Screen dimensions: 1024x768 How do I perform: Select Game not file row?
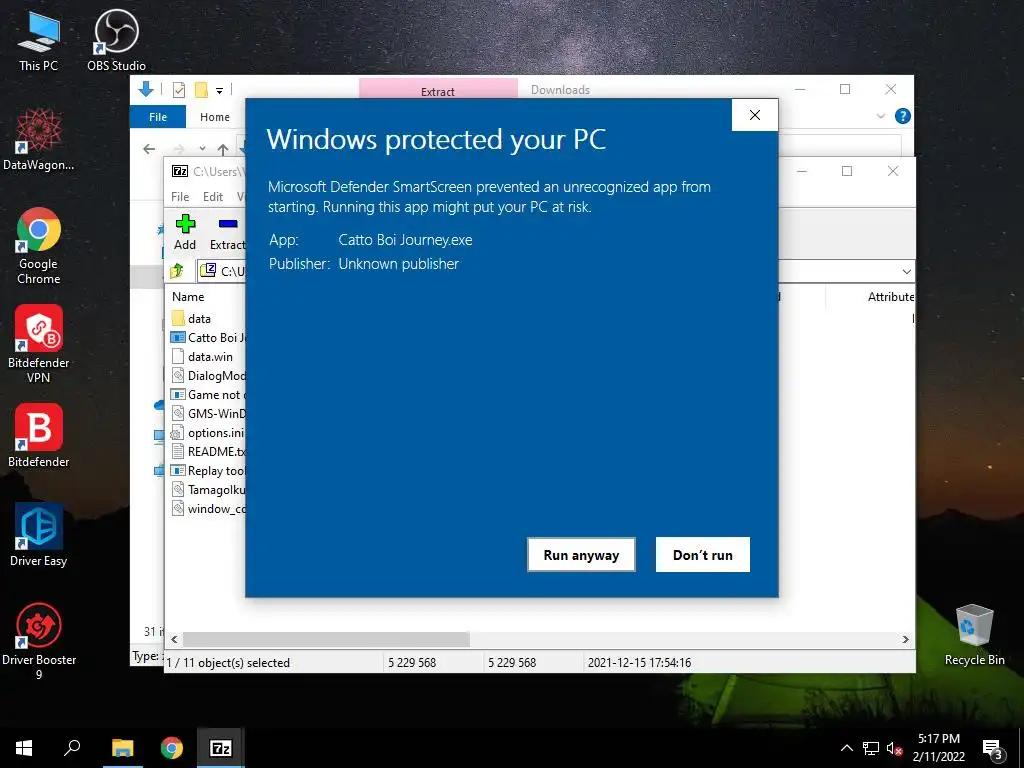tap(207, 394)
